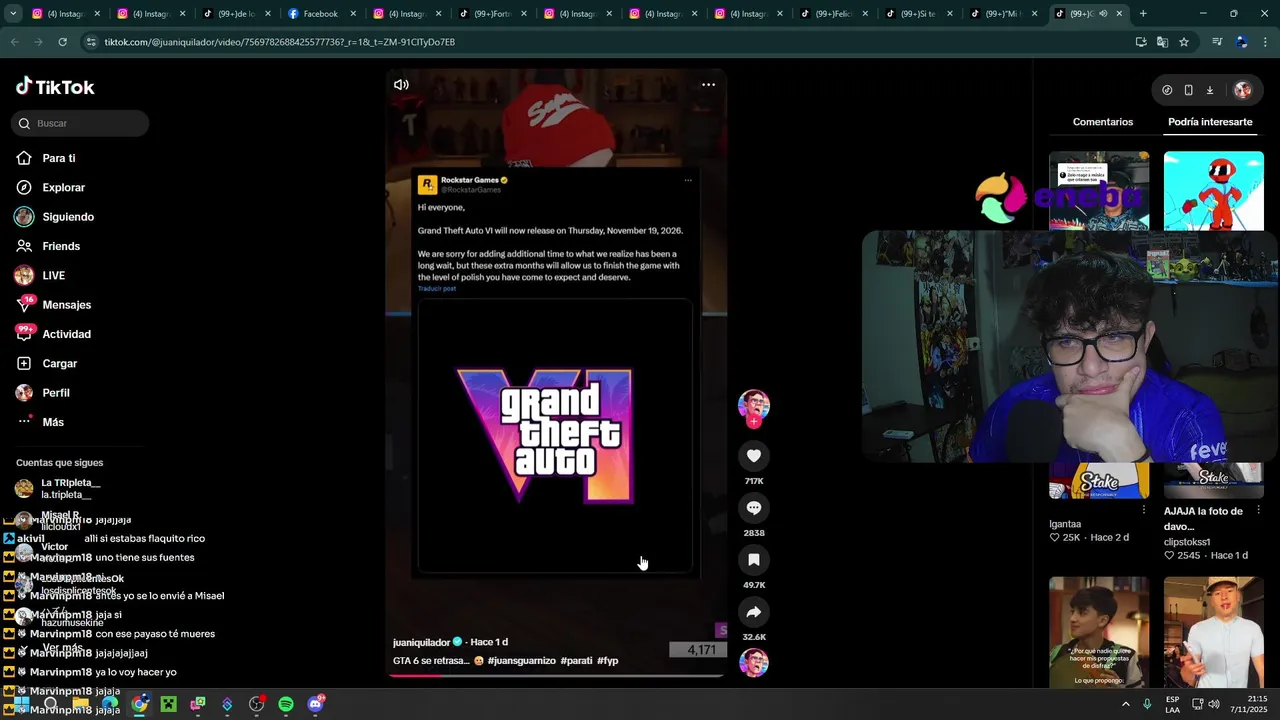Switch to the Podría interesarte tab
Viewport: 1280px width, 720px height.
(x=1210, y=122)
